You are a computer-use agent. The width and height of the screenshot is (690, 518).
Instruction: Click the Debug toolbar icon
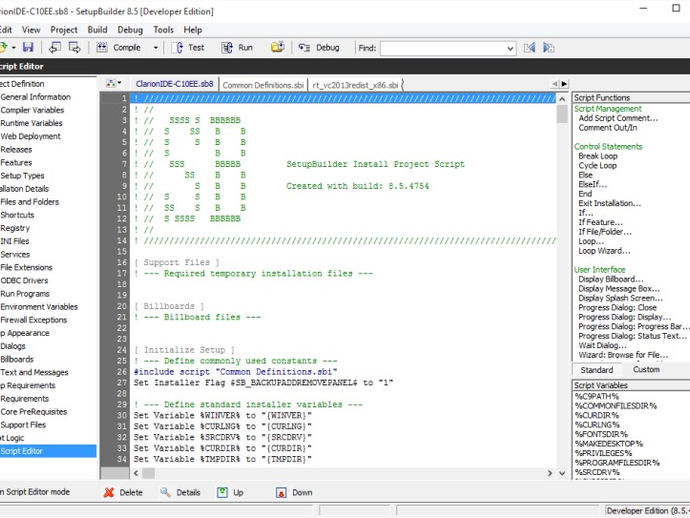(304, 48)
